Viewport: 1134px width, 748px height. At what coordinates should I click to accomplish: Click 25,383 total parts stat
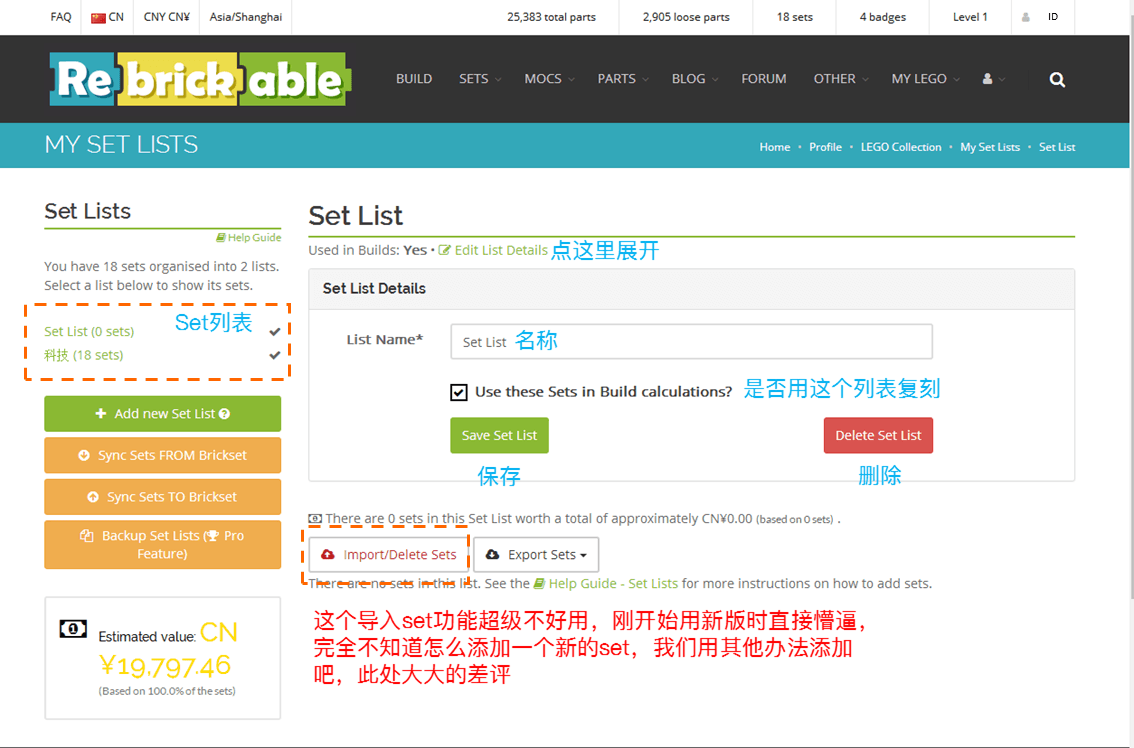551,17
